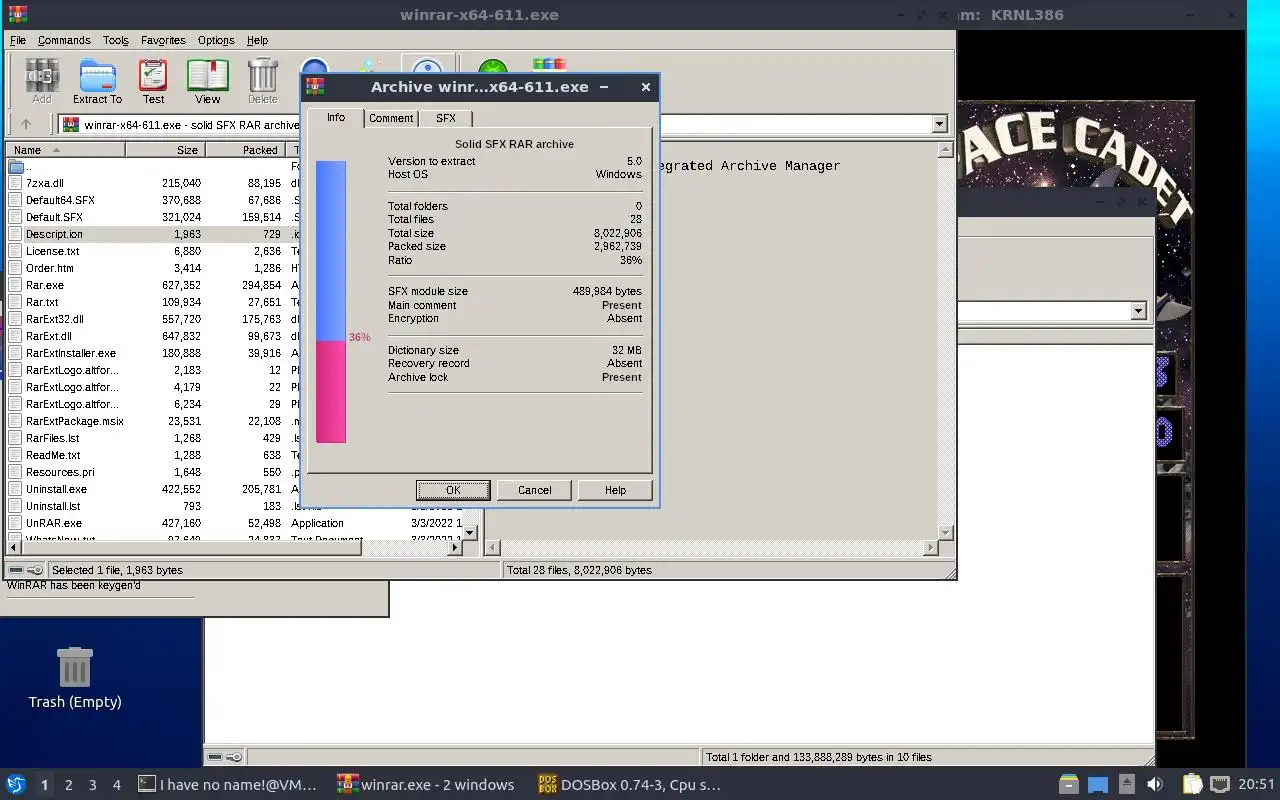This screenshot has width=1280, height=800.
Task: Close the Archive info dialog
Action: pyautogui.click(x=646, y=87)
